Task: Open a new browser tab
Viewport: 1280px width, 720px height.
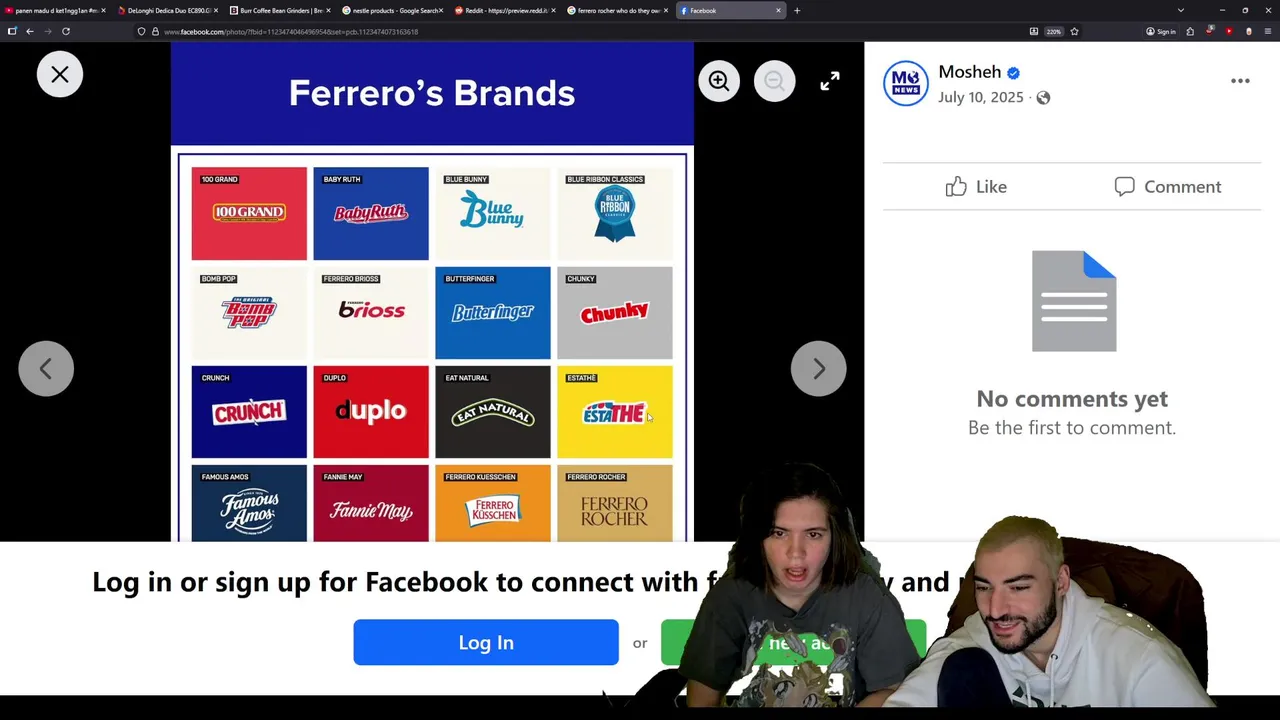Action: pyautogui.click(x=797, y=10)
